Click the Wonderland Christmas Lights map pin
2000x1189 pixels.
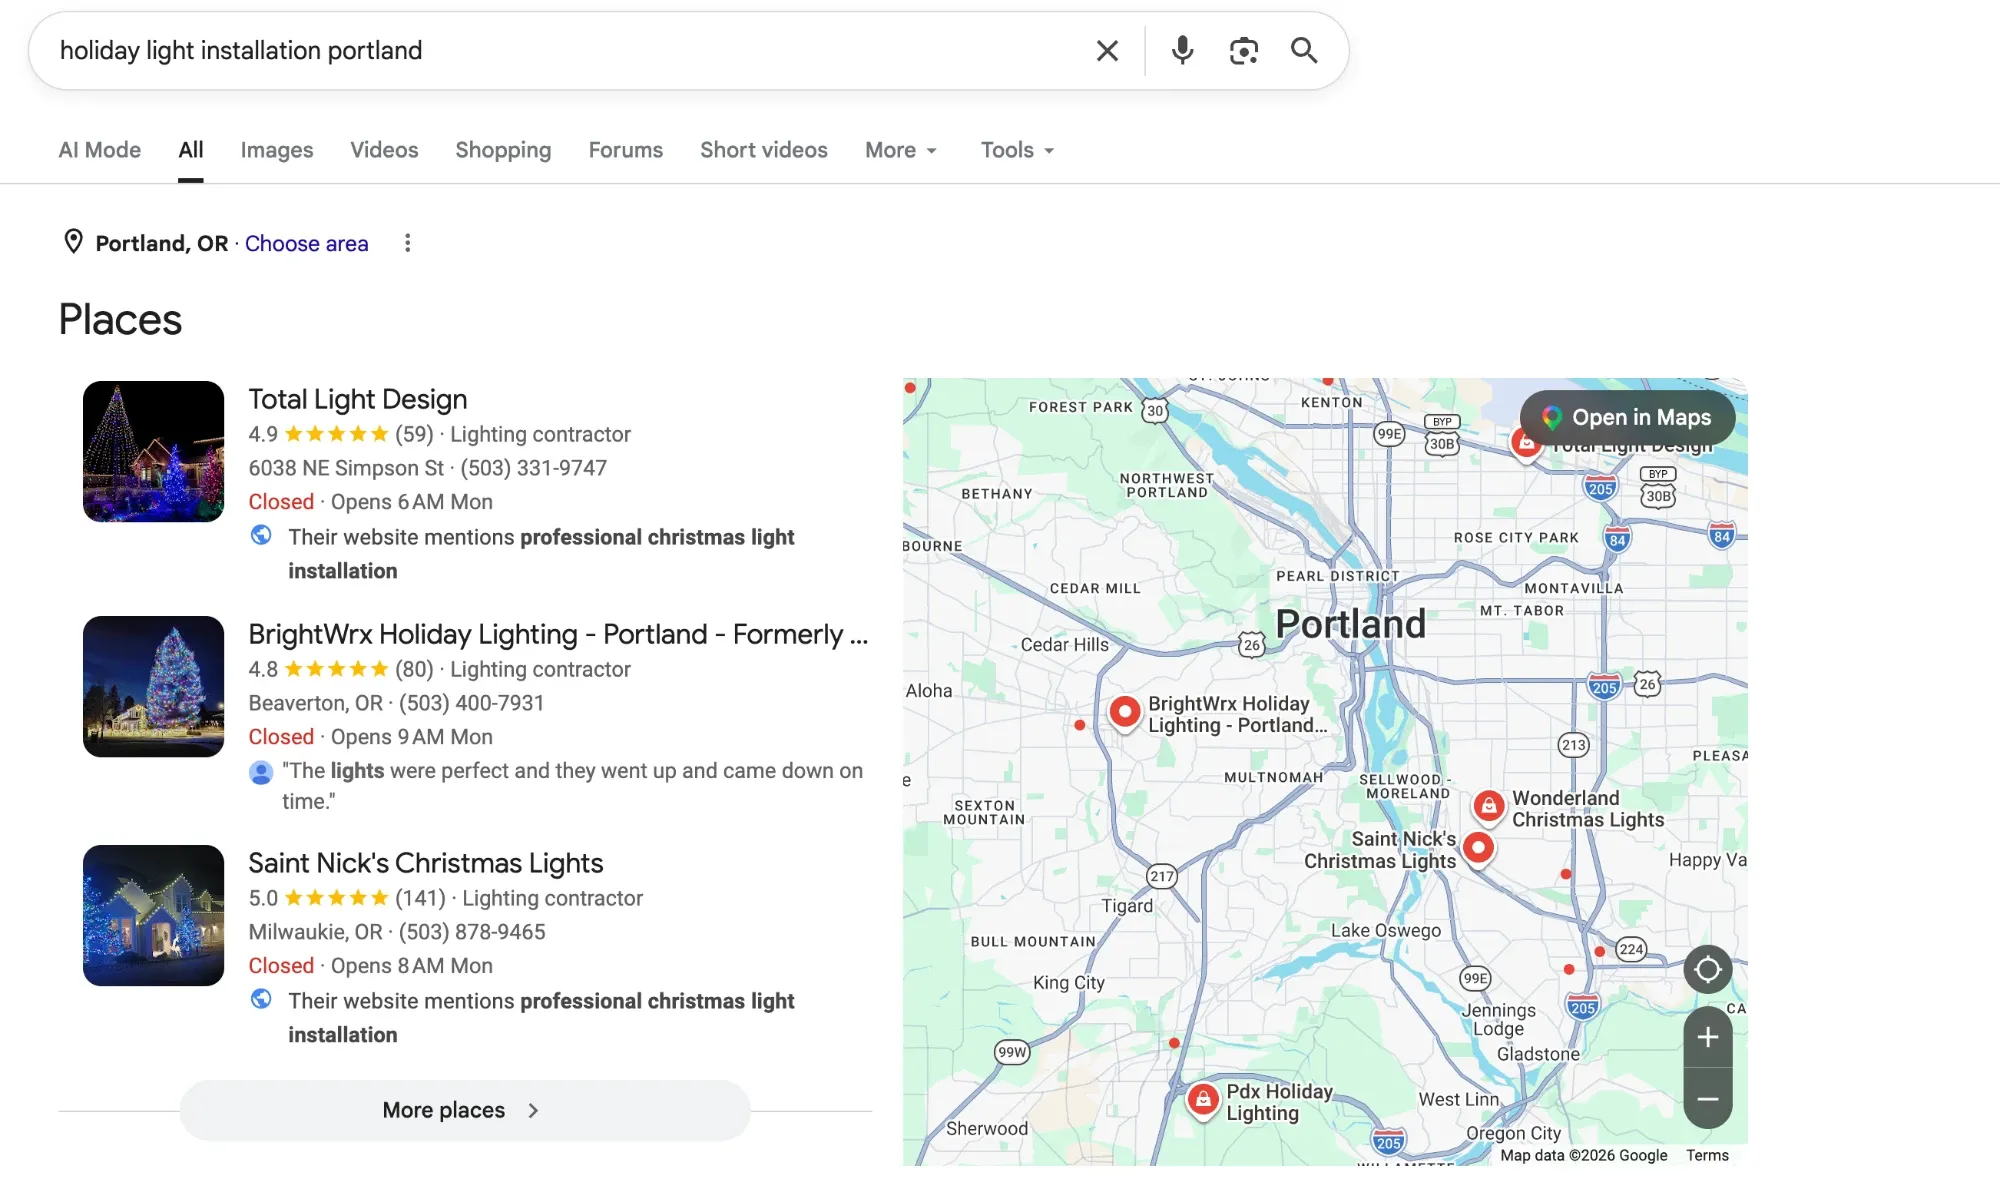[x=1488, y=805]
